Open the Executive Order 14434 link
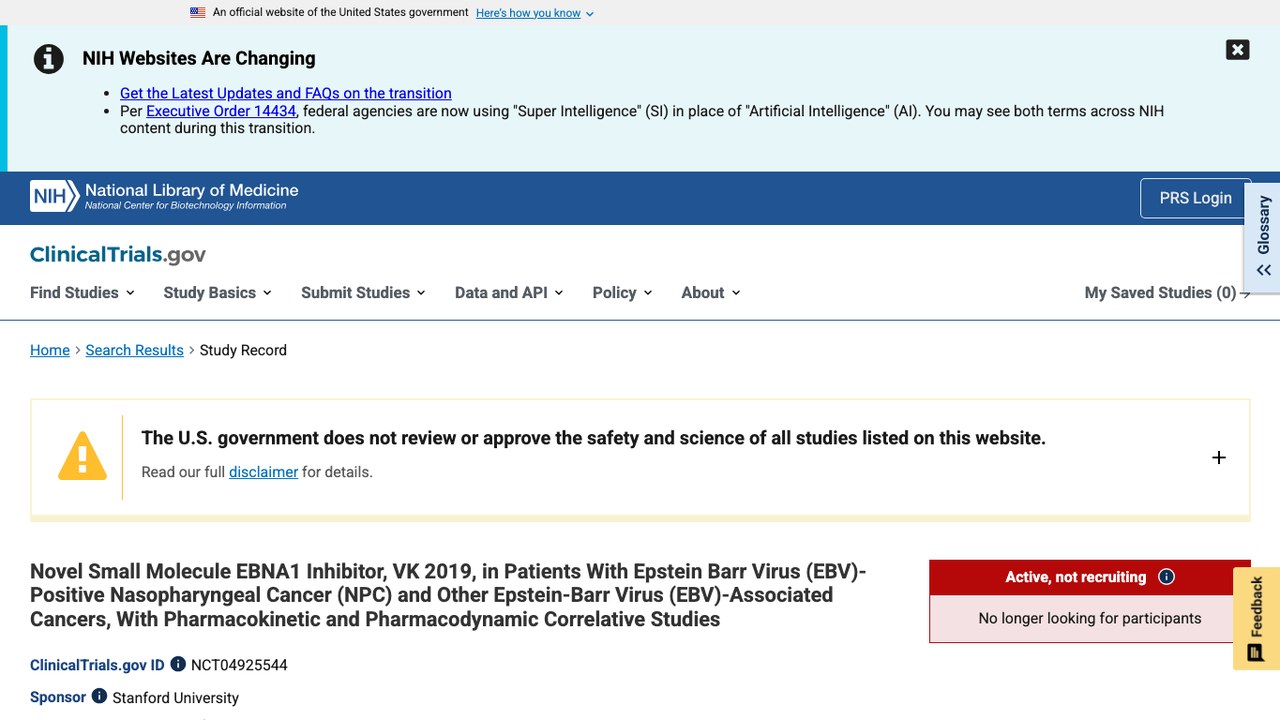The height and width of the screenshot is (720, 1280). click(x=221, y=111)
